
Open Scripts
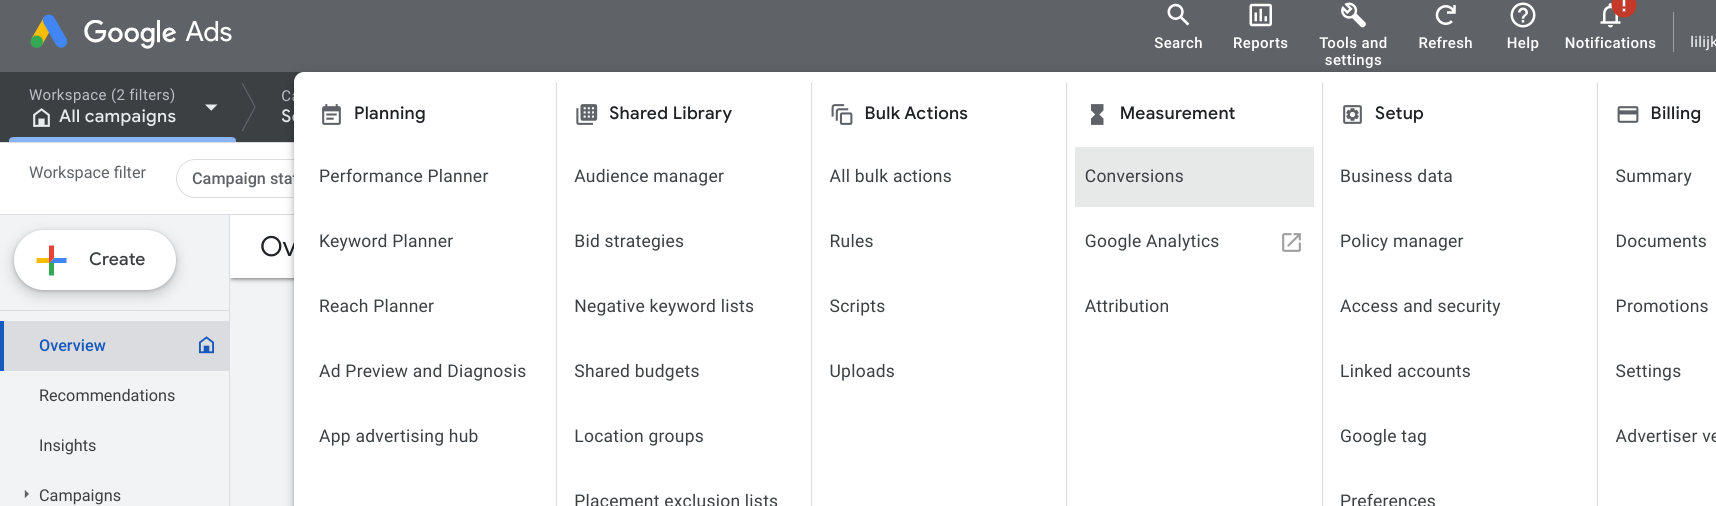coord(857,306)
